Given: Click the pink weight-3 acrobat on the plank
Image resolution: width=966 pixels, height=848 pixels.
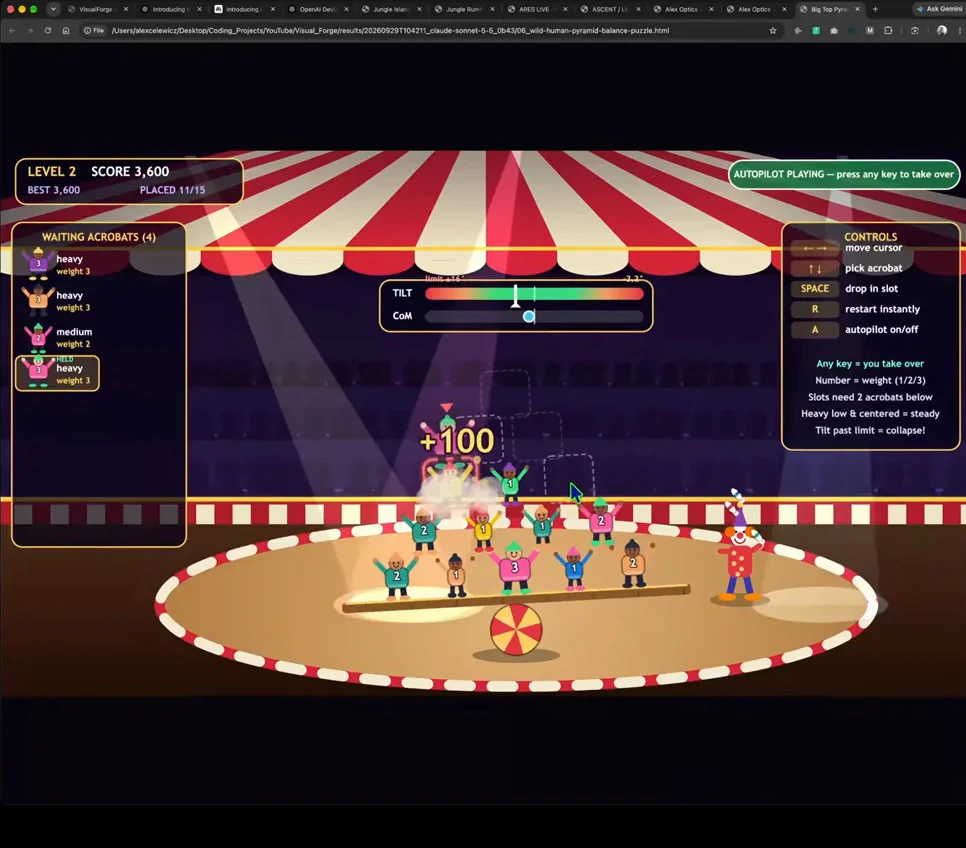Looking at the screenshot, I should coord(514,566).
